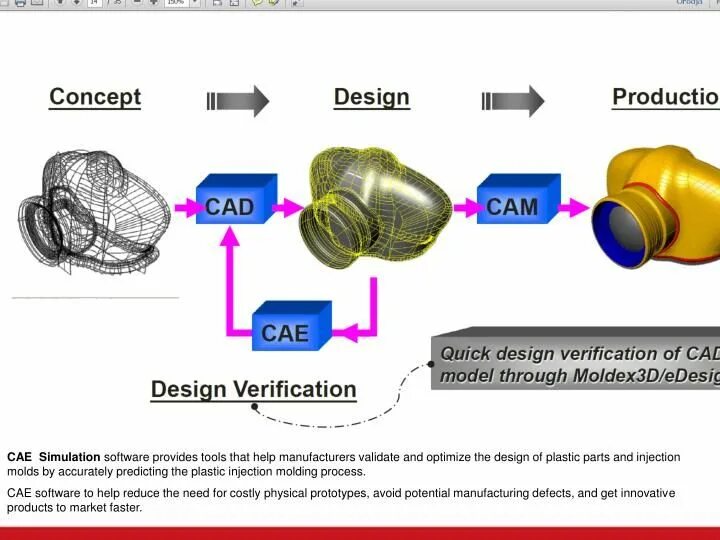Click the paragraph starting "CAE software to help reduce"
Viewport: 720px width, 540px height.
(341, 501)
